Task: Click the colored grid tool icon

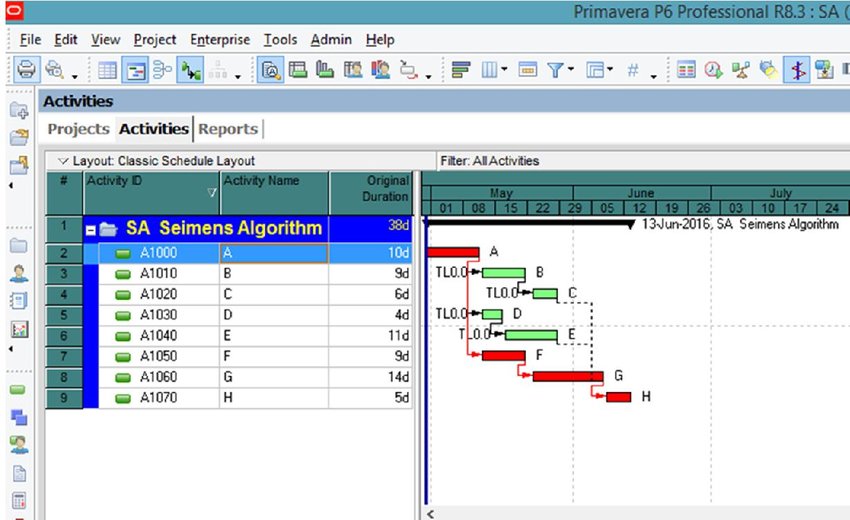Action: click(x=686, y=70)
